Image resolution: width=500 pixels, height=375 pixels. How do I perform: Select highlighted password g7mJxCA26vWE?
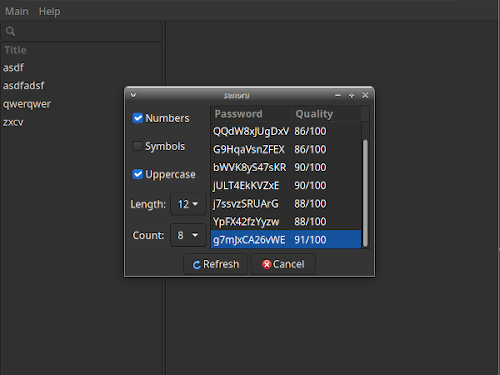(286, 239)
